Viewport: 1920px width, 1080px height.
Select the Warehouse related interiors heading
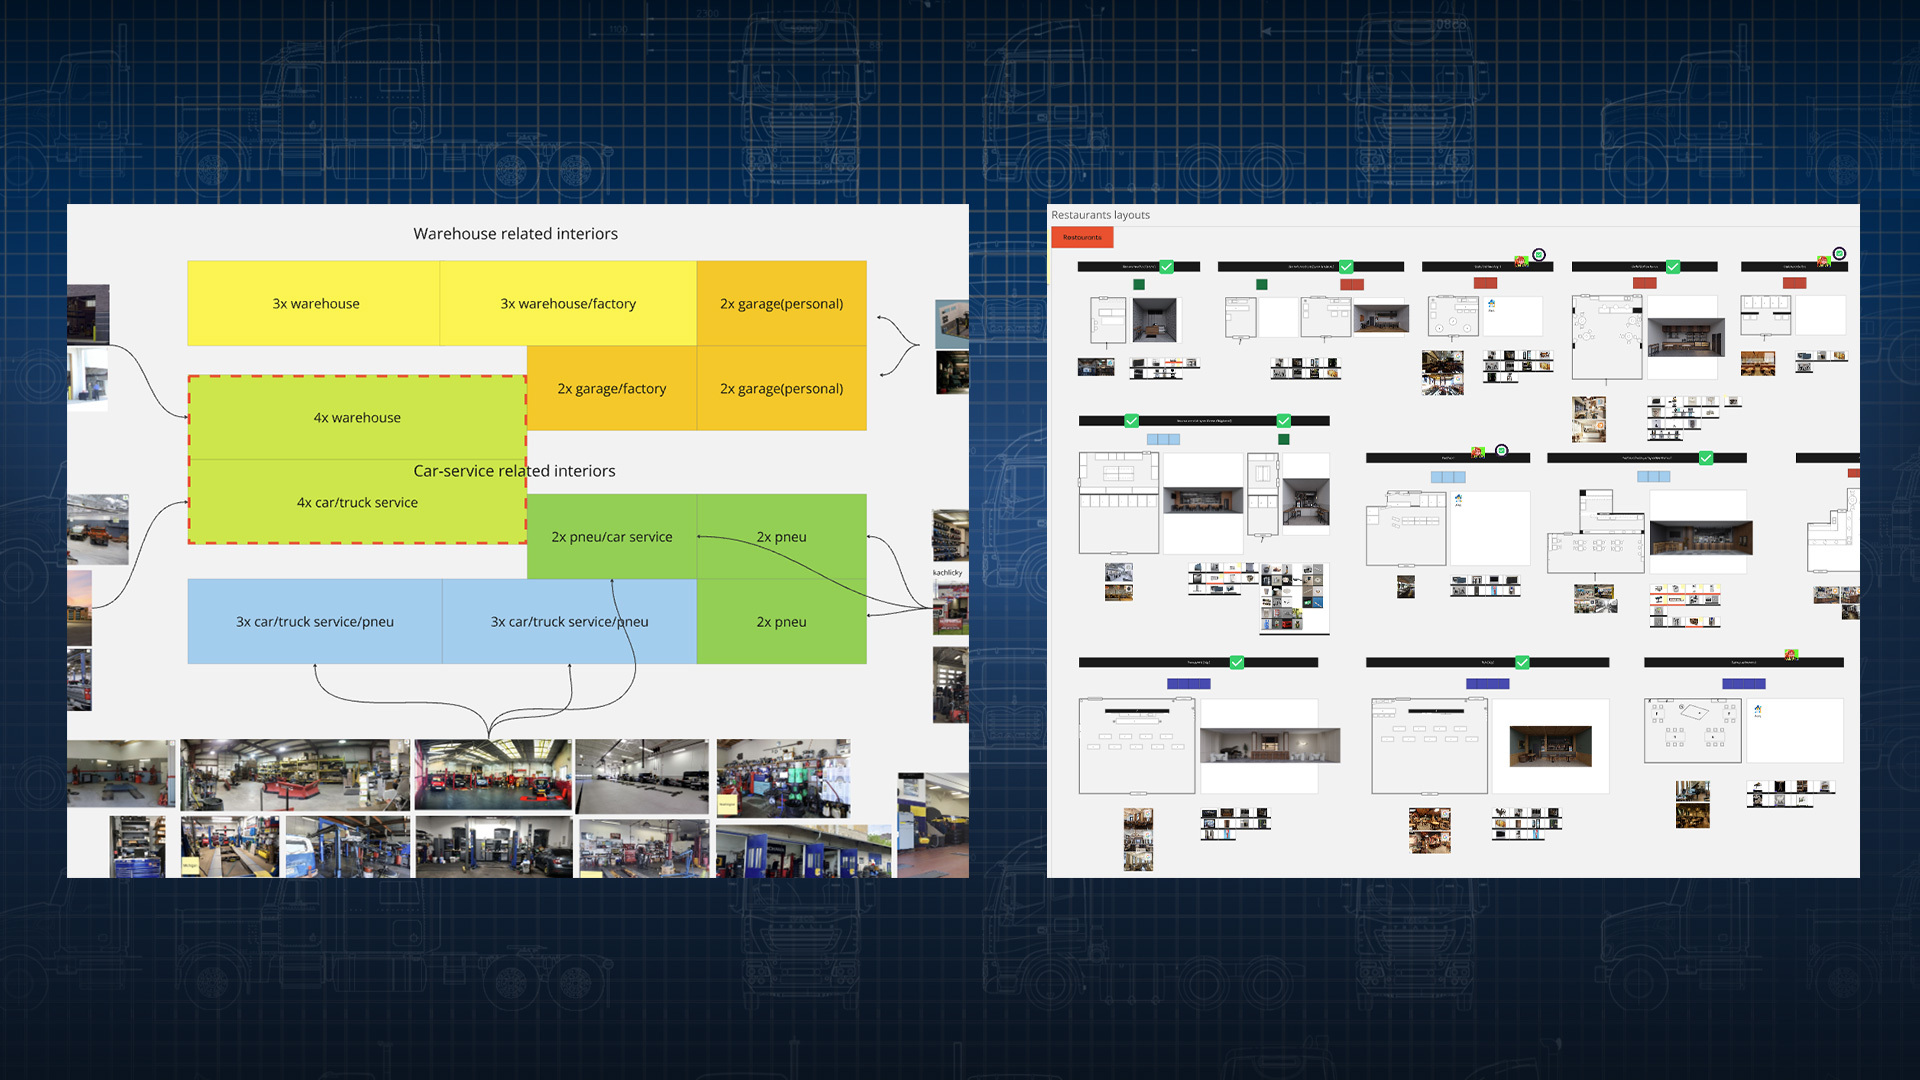coord(515,234)
